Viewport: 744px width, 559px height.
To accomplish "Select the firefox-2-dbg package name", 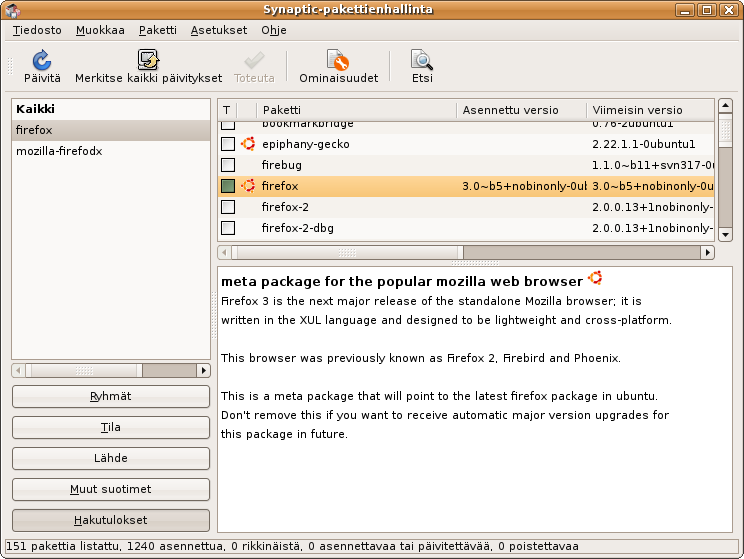I will pyautogui.click(x=298, y=228).
